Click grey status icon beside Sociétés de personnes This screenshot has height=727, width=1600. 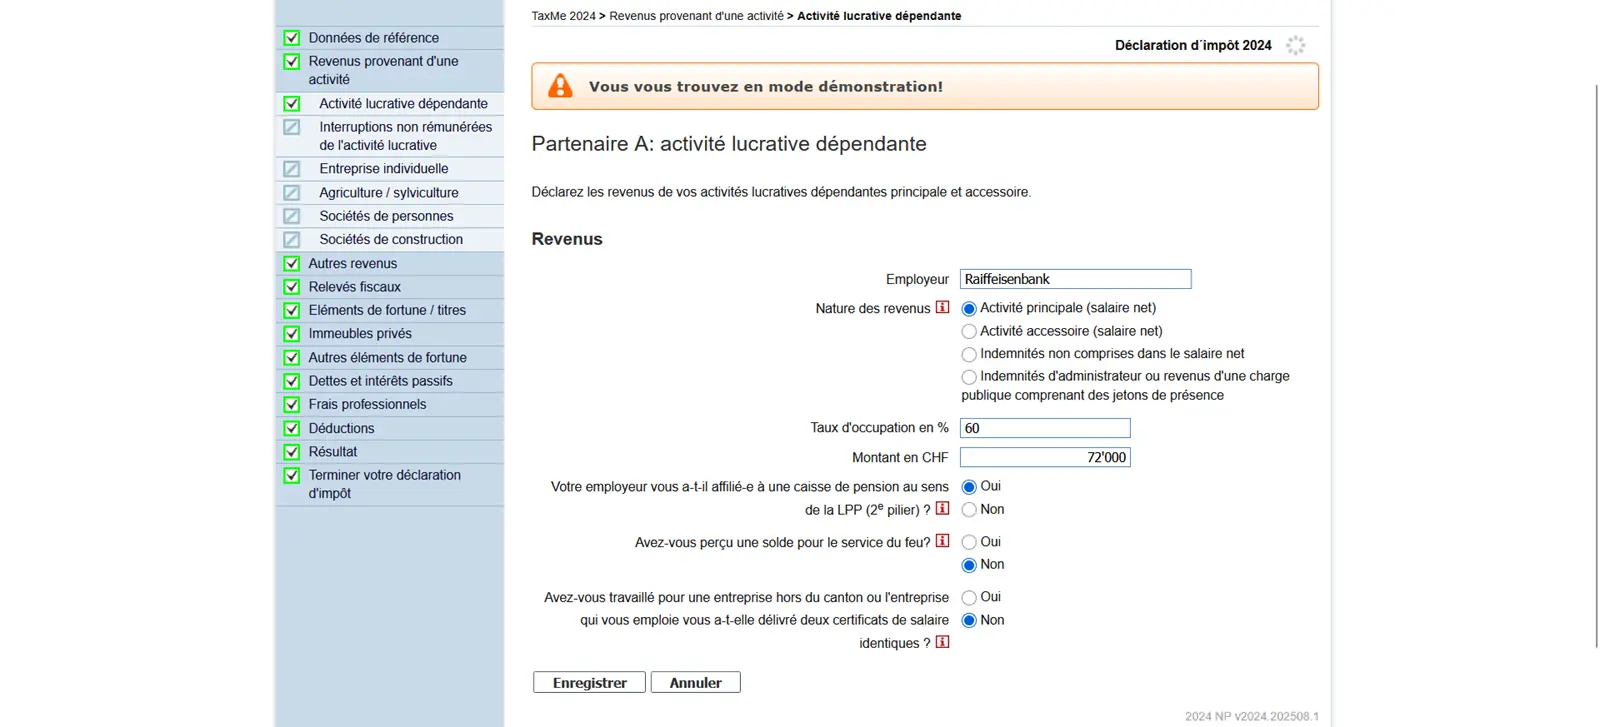pyautogui.click(x=292, y=216)
